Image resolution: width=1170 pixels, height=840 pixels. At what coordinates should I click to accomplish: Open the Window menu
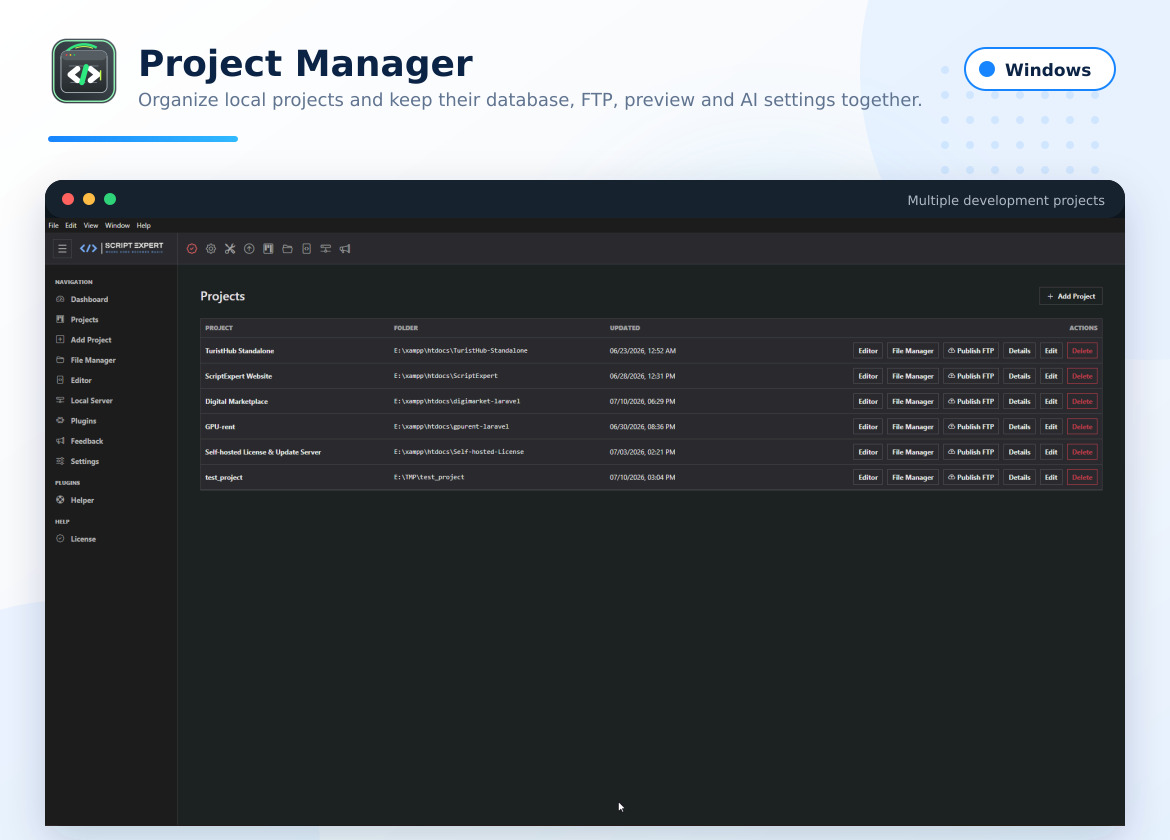coord(117,225)
